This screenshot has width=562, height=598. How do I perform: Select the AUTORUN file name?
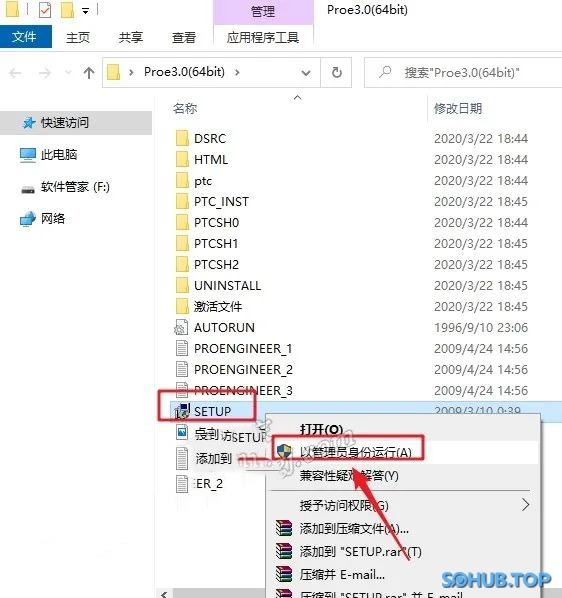coord(224,328)
